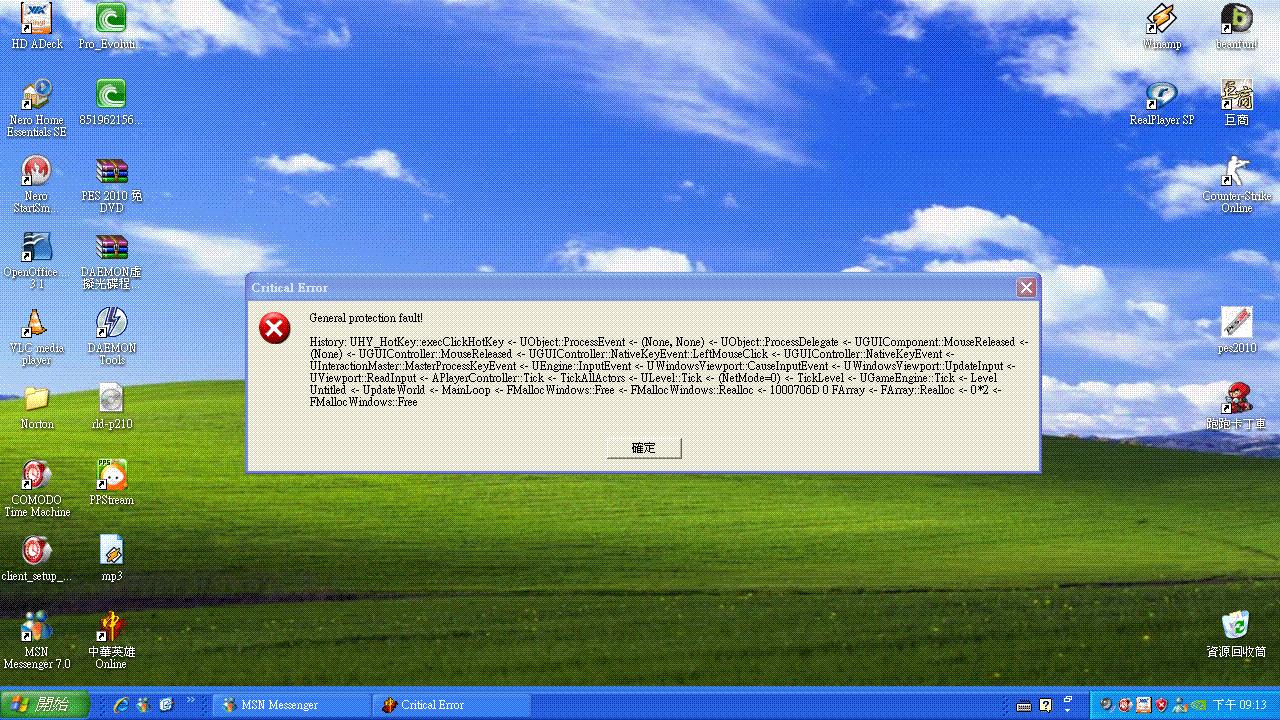Open language bar options arrow
Viewport: 1280px width, 720px height.
(x=1068, y=710)
